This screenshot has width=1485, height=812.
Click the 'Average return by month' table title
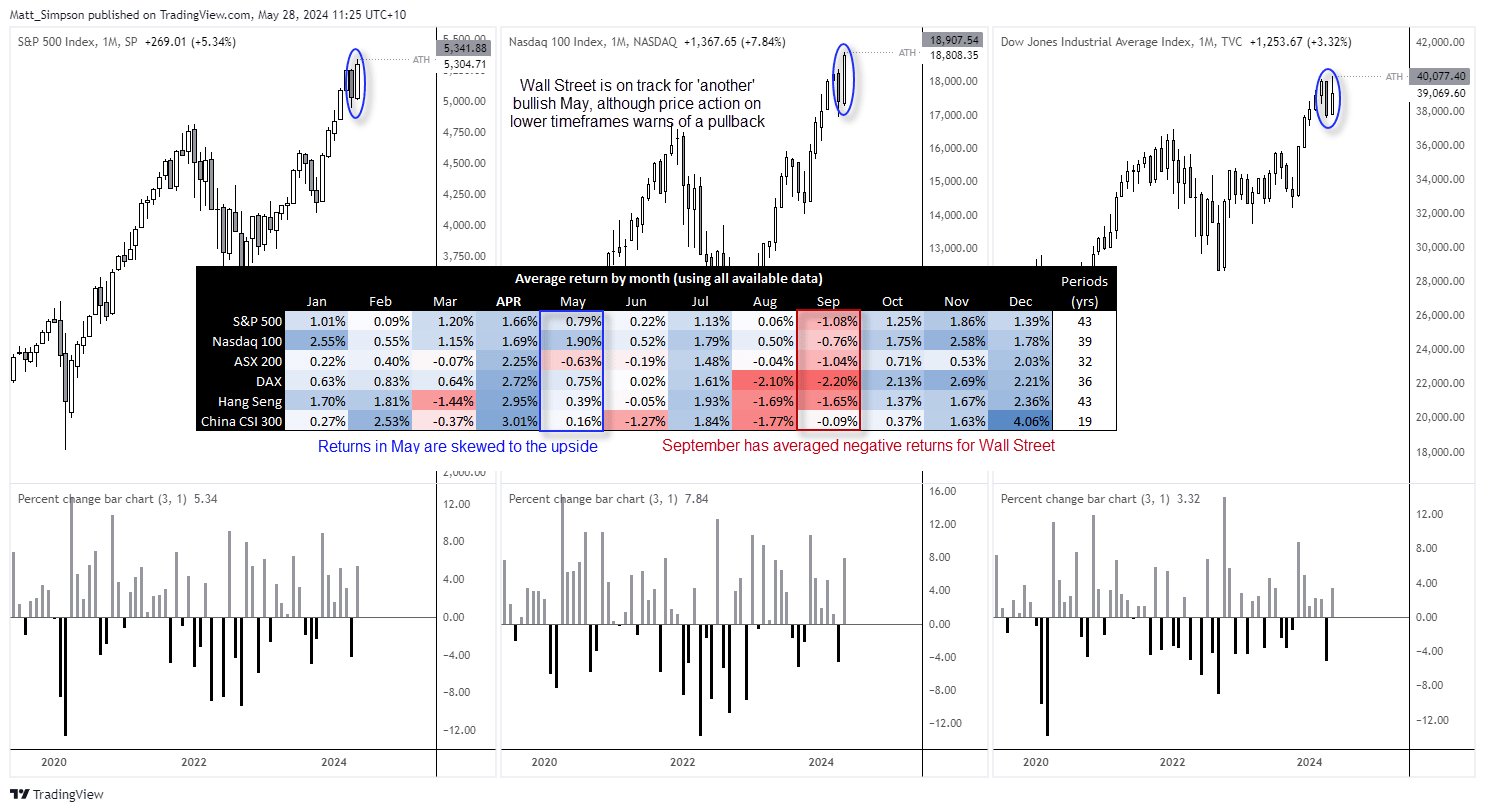[669, 278]
